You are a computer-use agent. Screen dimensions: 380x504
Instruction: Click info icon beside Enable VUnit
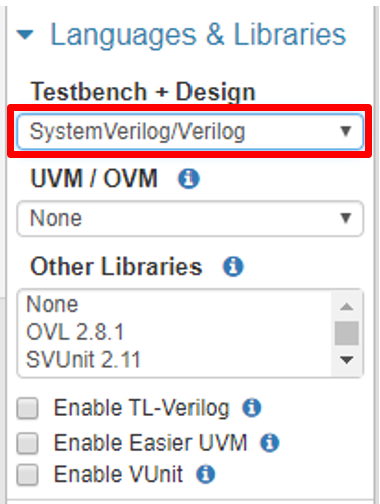click(205, 474)
